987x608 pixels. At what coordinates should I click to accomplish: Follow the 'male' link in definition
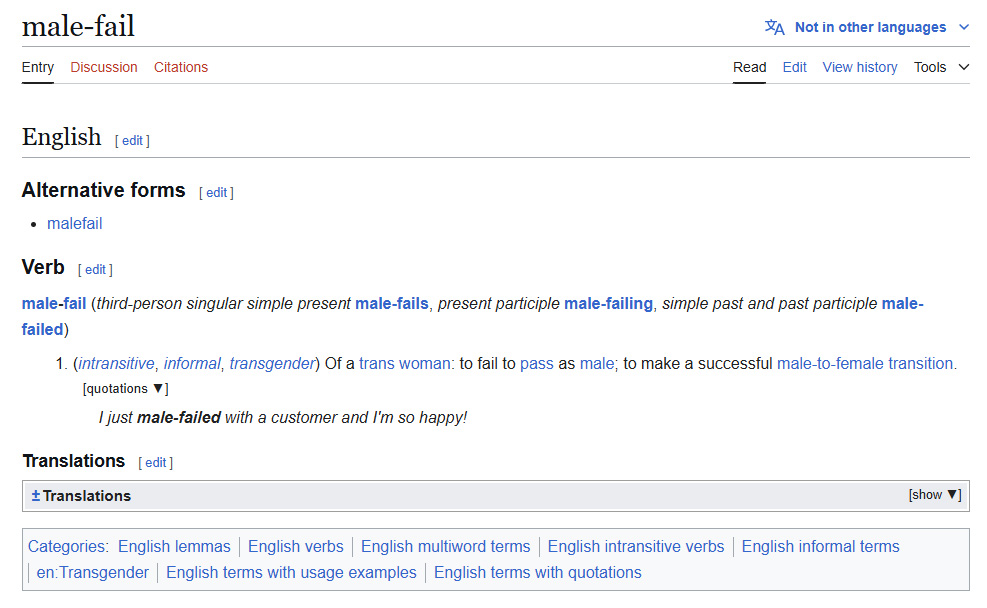[x=597, y=363]
